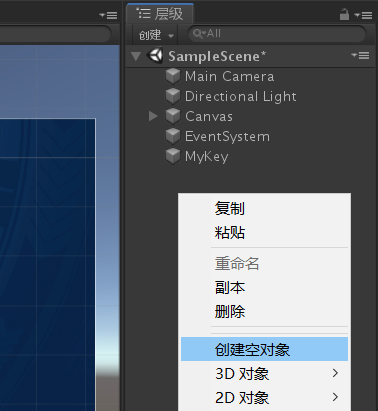Click the search magnifier dropdown in the Hierarchy
This screenshot has height=411, width=378.
[199, 33]
